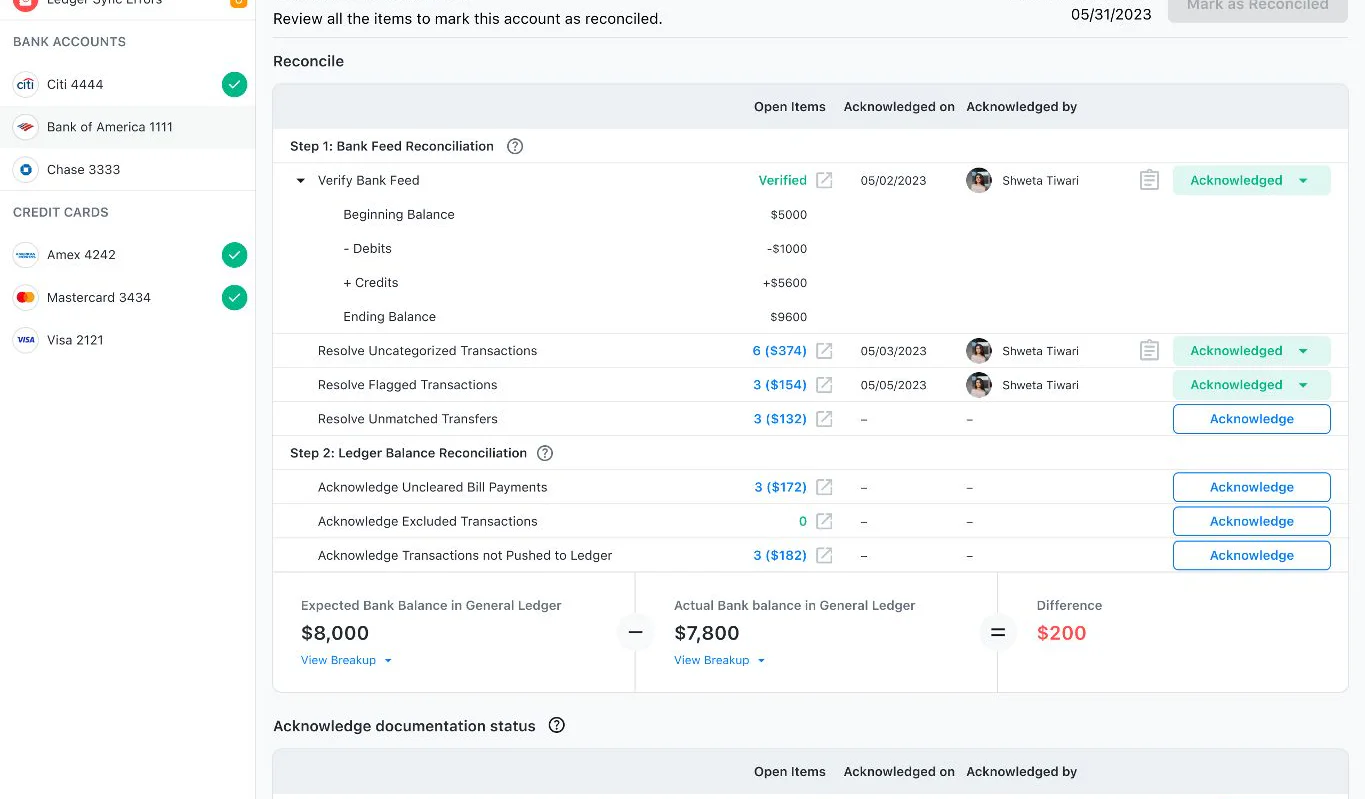Viewport: 1365px width, 799px height.
Task: Open the 3 ($172) uncleared payments link
Action: pos(780,487)
